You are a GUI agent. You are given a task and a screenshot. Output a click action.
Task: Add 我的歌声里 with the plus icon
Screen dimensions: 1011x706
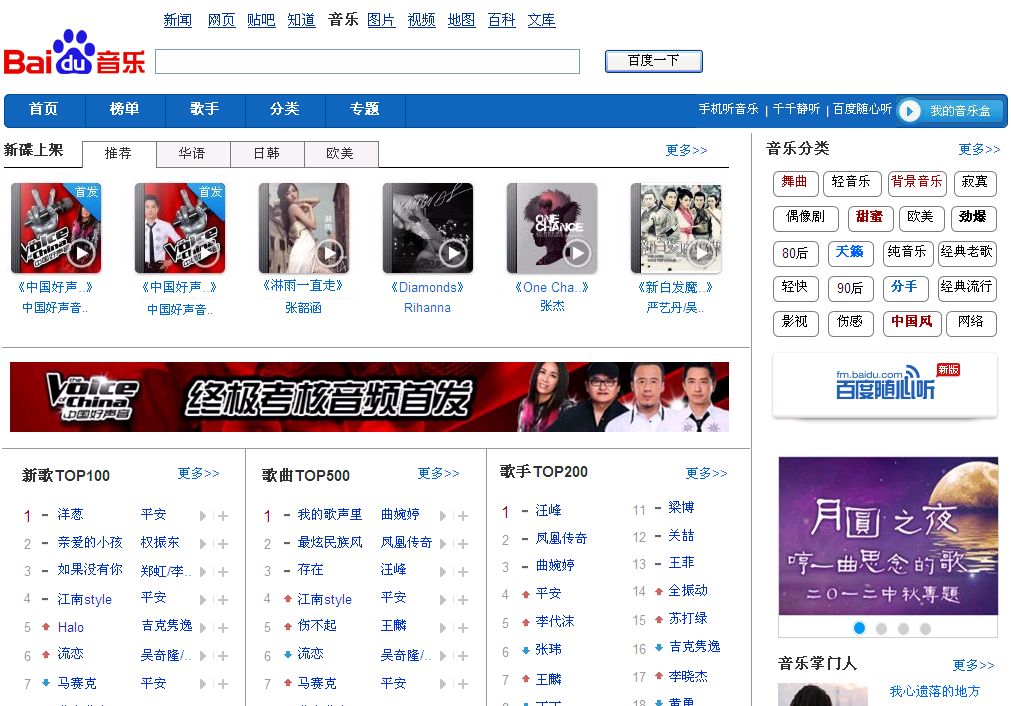coord(462,516)
